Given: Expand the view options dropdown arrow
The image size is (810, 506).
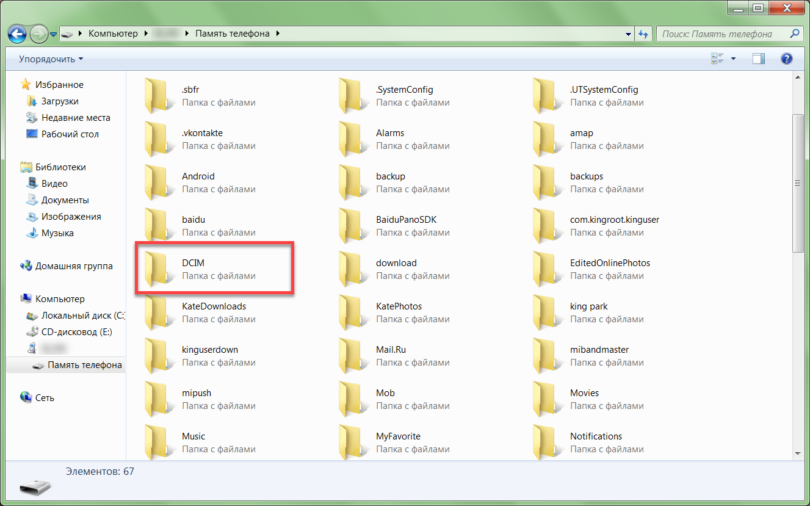Looking at the screenshot, I should (733, 59).
